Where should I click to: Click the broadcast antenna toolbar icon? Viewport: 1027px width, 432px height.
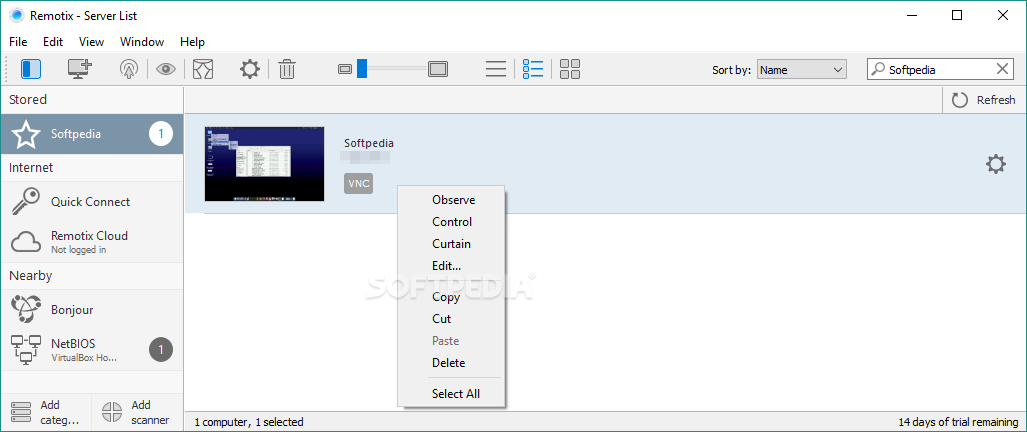[x=129, y=69]
